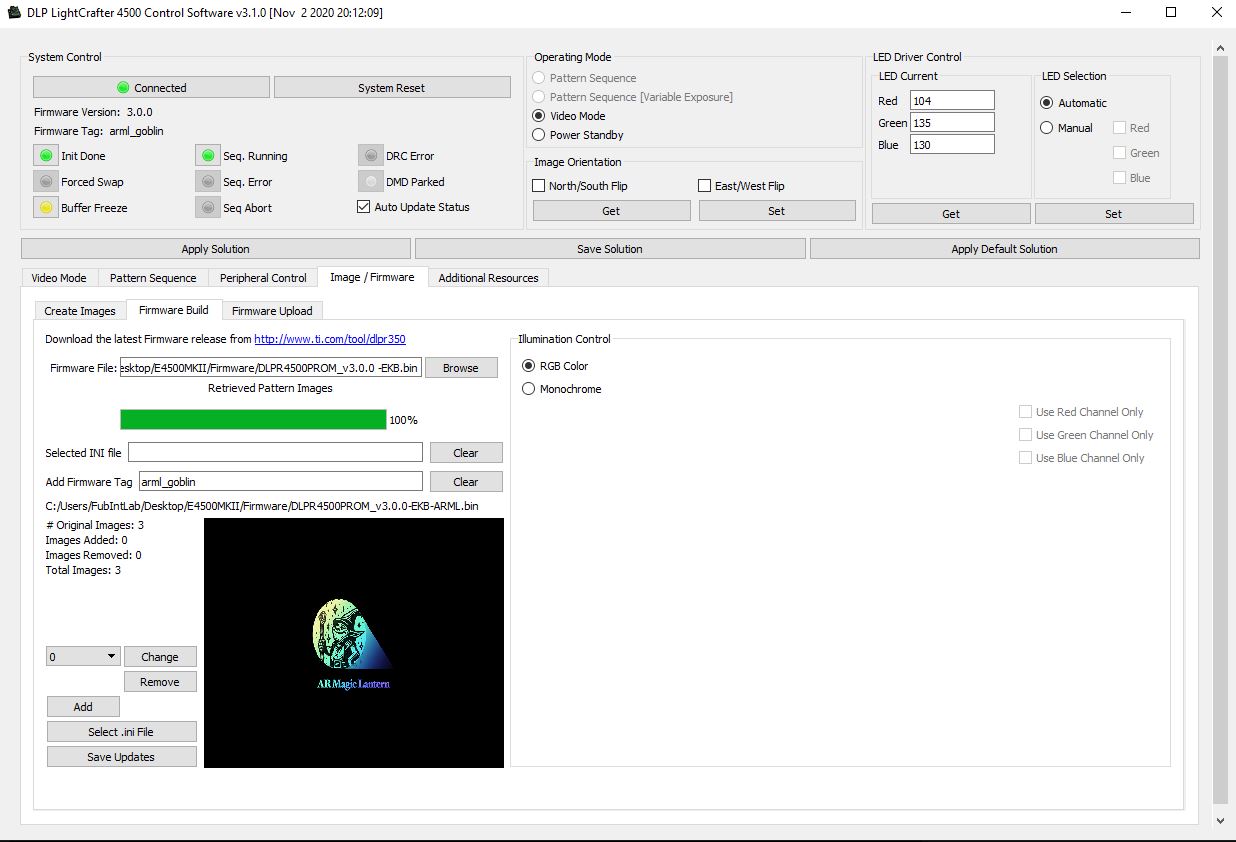Click the vertical scrollbar up arrow

pos(1219,47)
